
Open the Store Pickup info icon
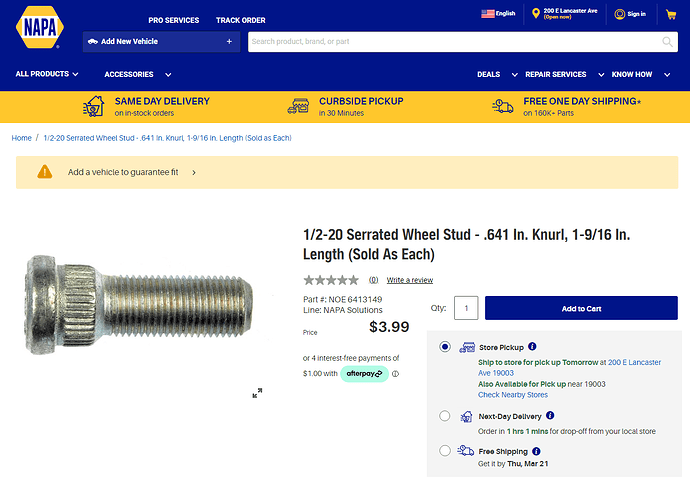532,347
